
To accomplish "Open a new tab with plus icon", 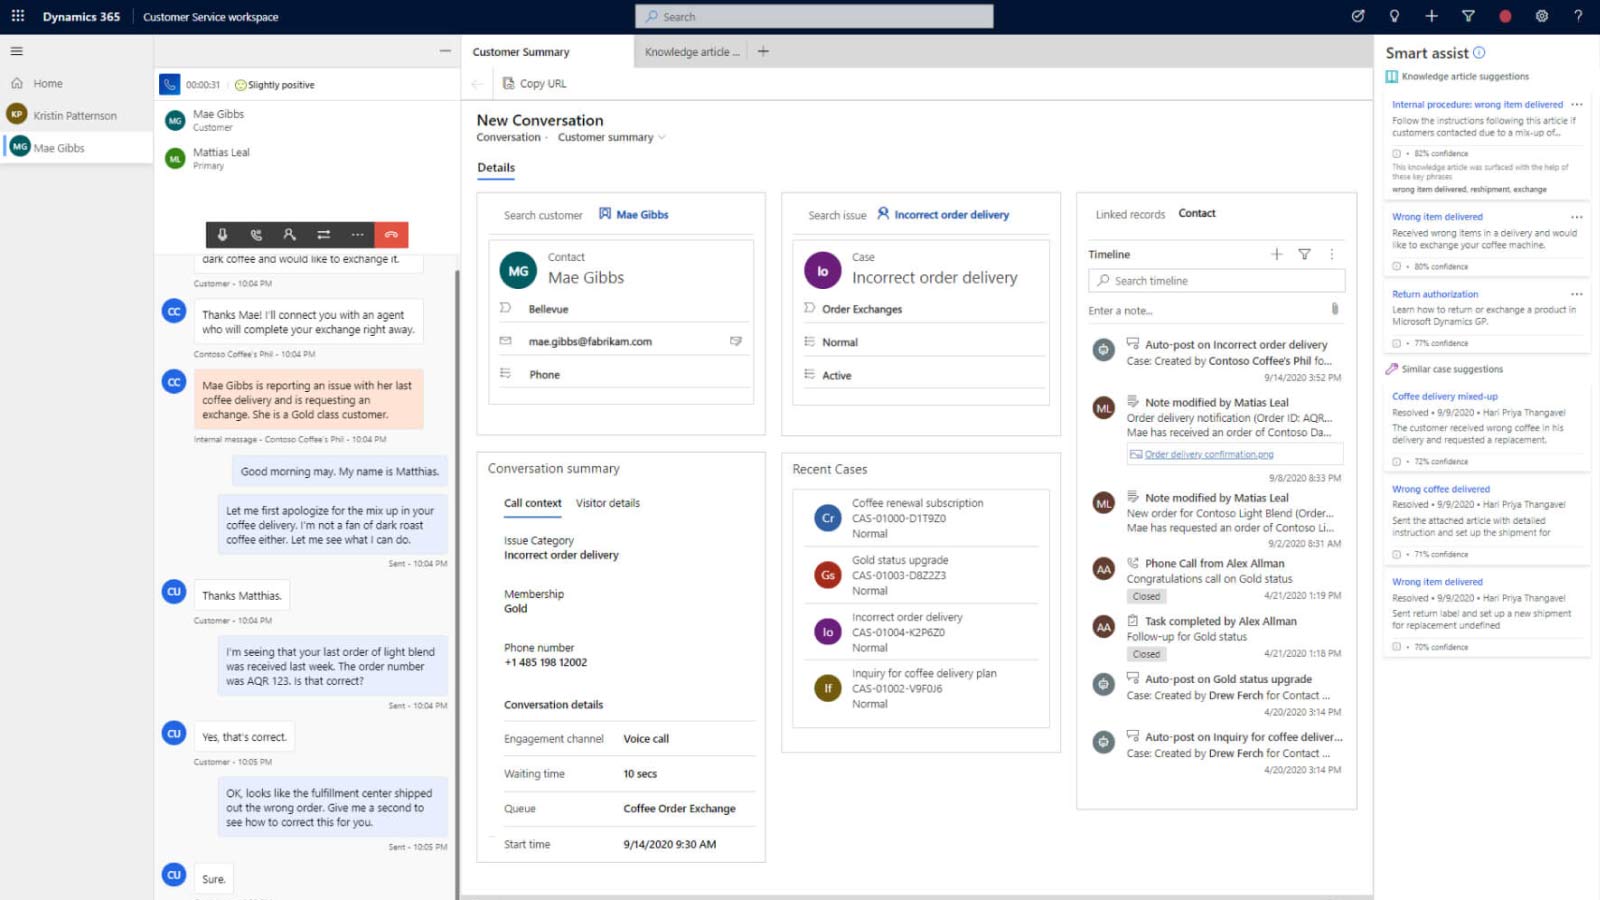I will click(x=763, y=51).
